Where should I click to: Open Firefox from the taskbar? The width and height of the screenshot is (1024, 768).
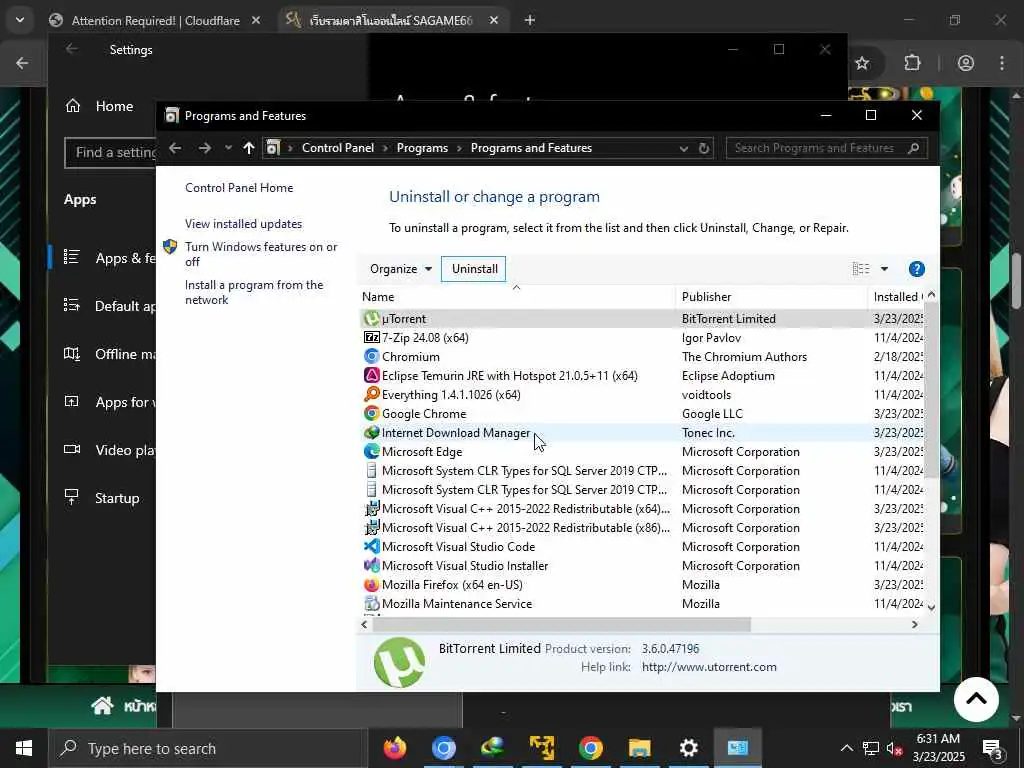point(394,748)
